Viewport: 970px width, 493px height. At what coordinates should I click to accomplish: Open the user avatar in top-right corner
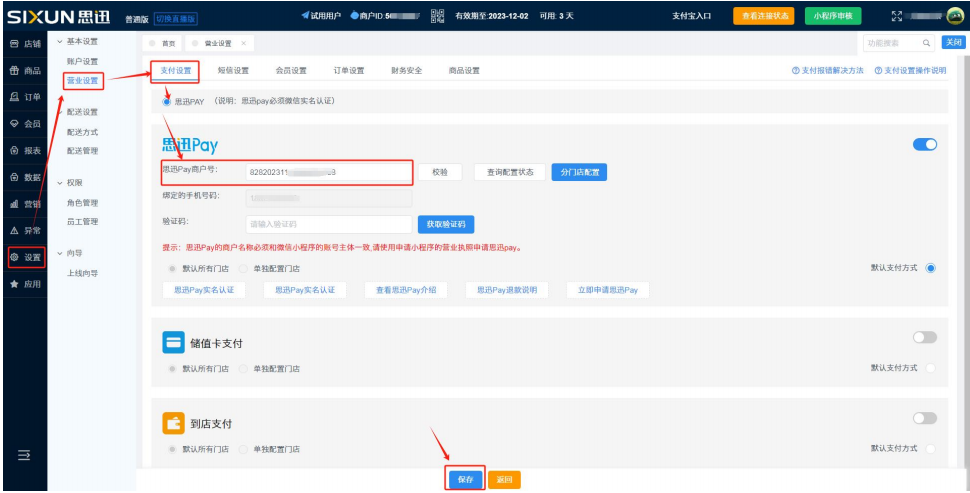(954, 16)
